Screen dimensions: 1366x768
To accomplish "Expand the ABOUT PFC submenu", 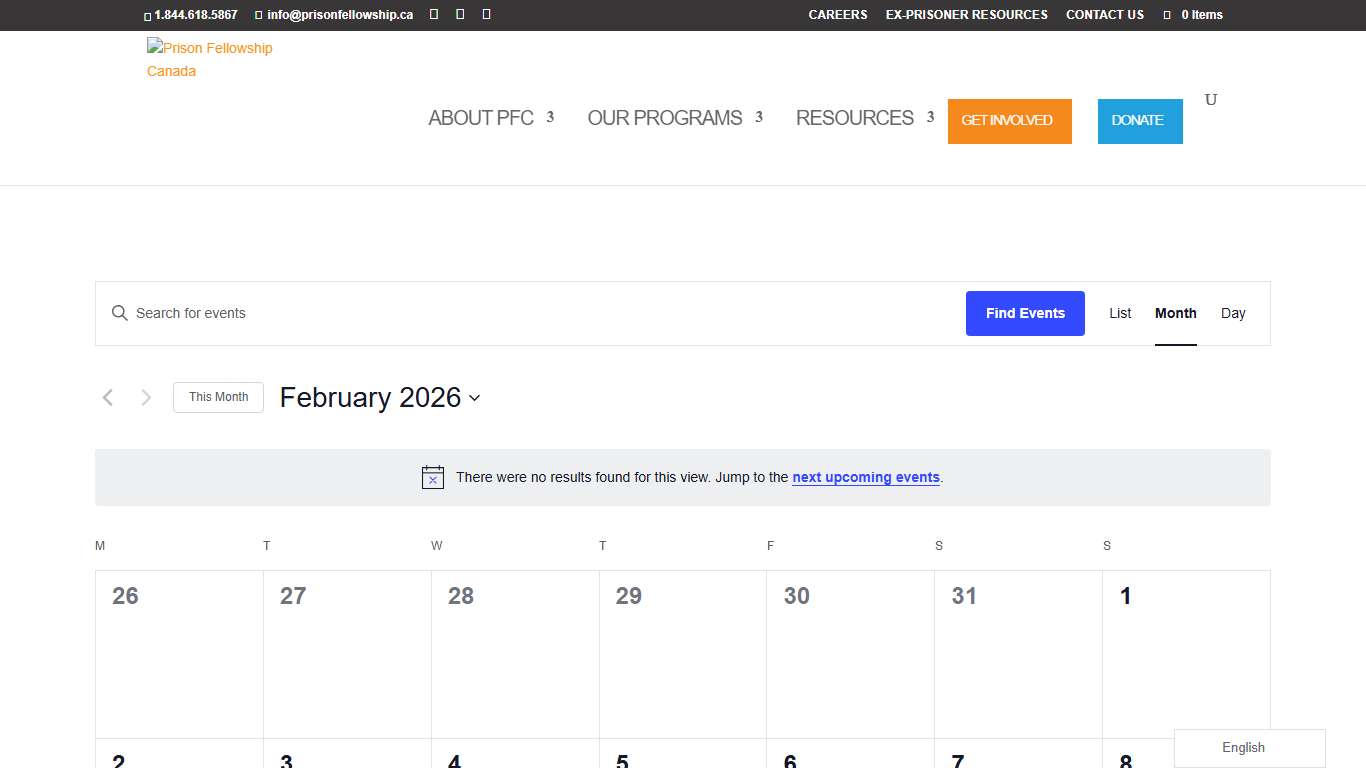I will coord(481,118).
